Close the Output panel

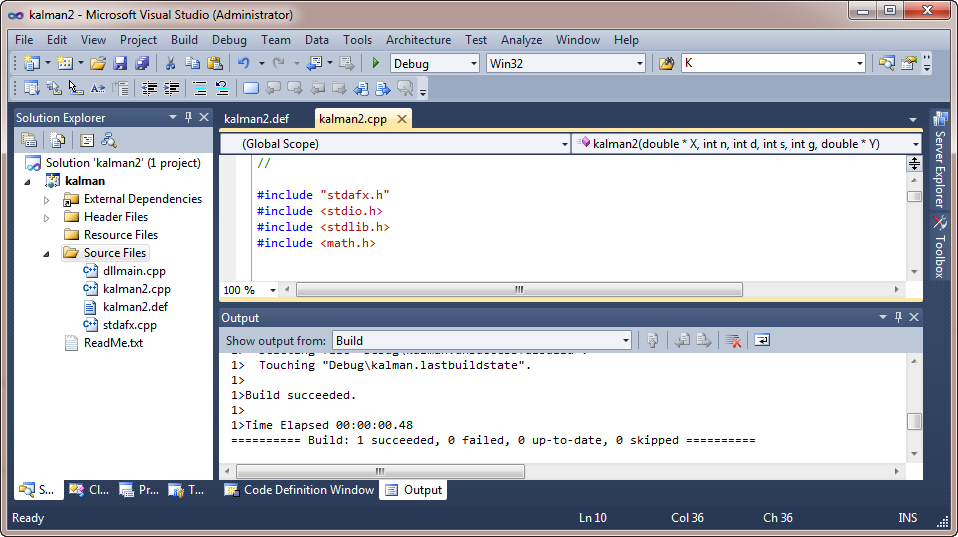[914, 317]
